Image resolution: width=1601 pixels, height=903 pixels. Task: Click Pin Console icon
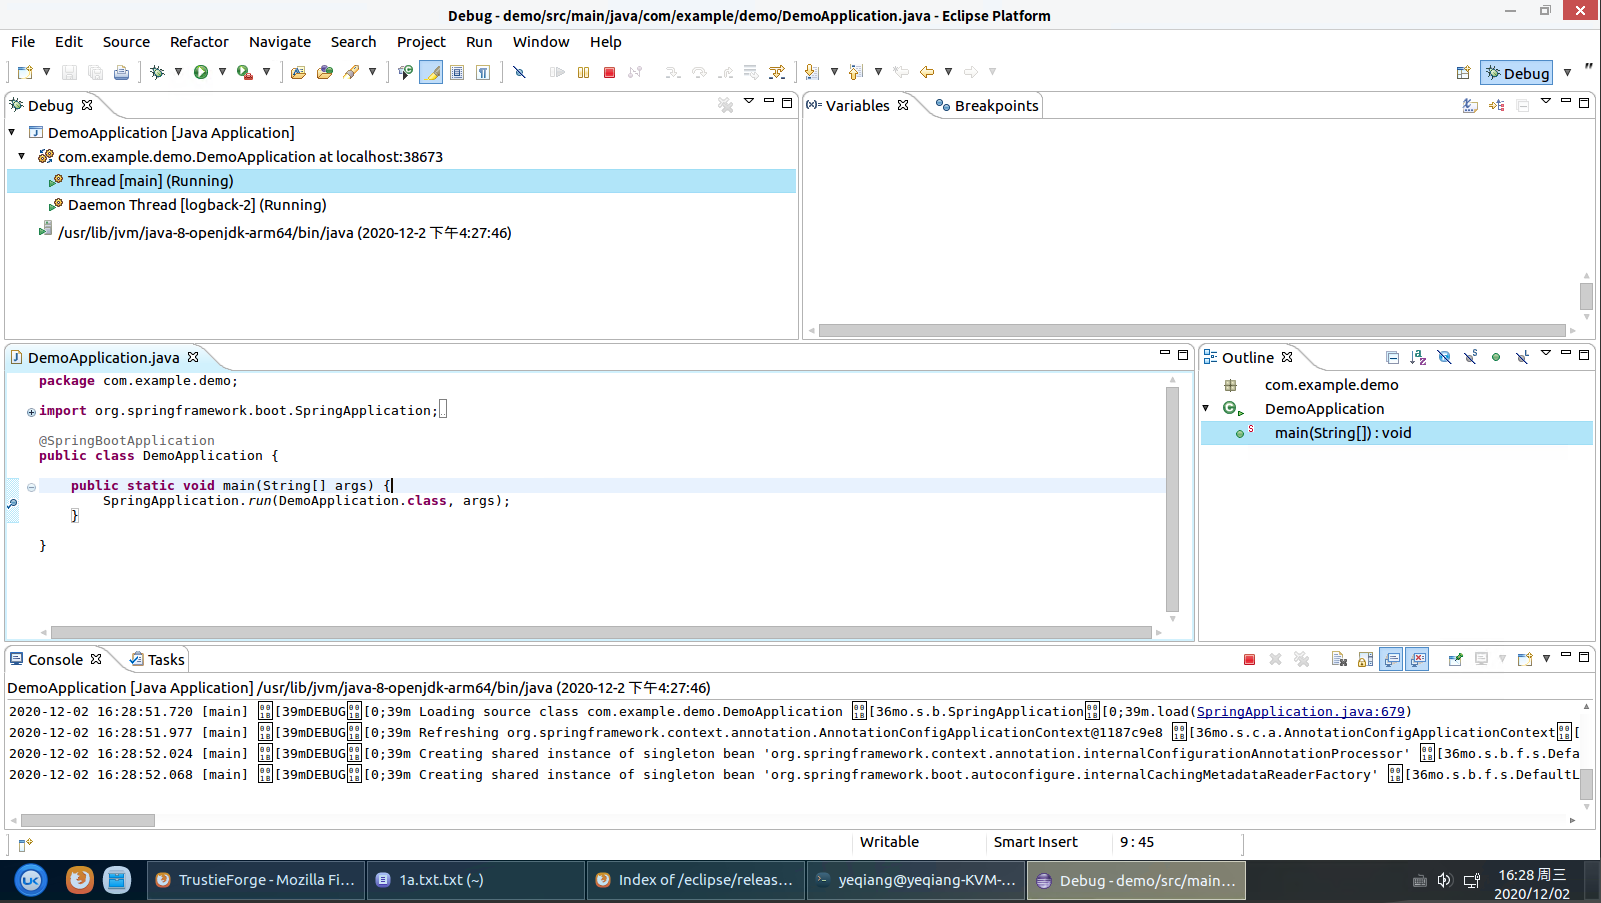[1455, 659]
